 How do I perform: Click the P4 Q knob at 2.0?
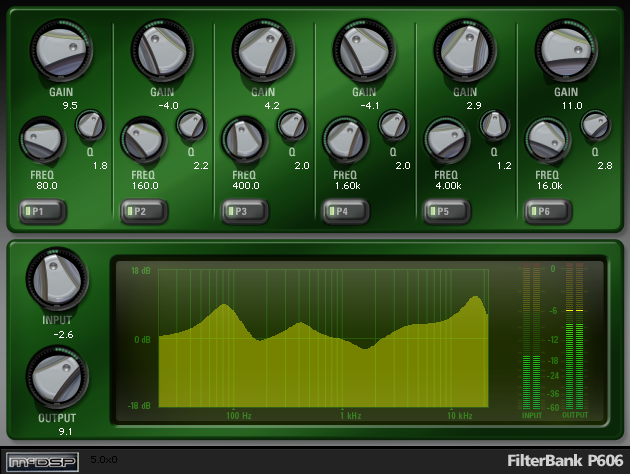pyautogui.click(x=393, y=125)
